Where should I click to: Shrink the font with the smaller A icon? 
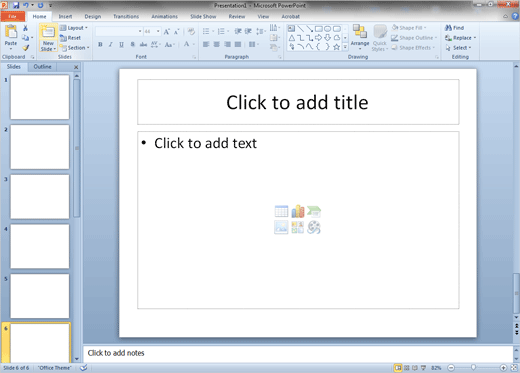tap(176, 32)
